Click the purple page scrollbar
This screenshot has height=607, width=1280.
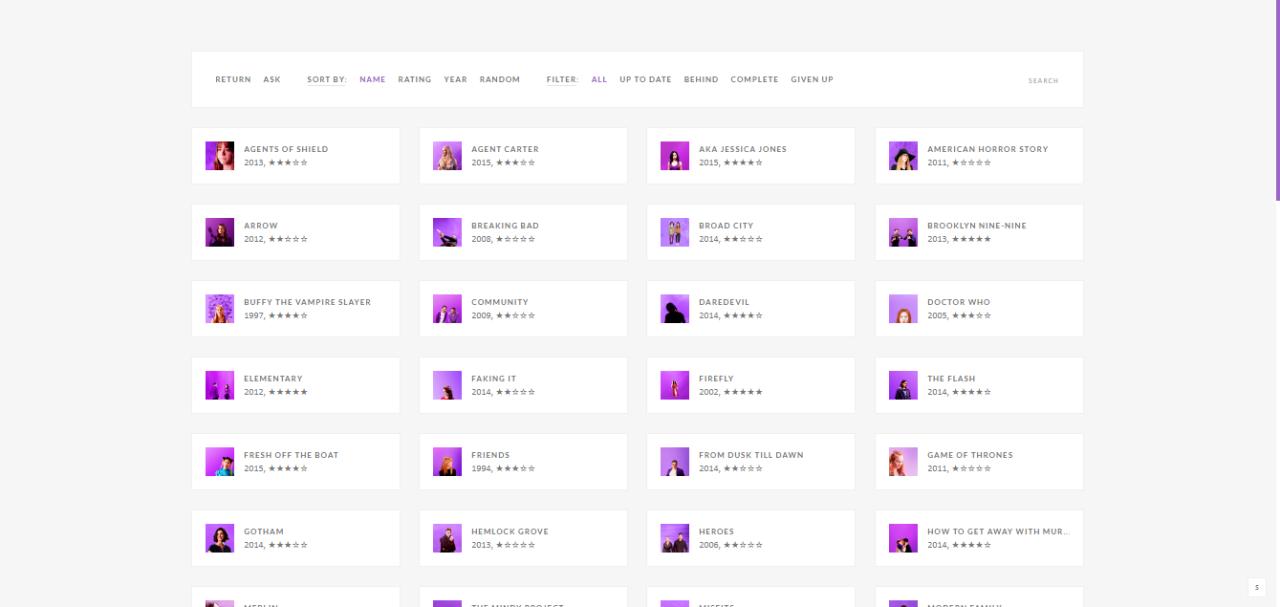click(1277, 100)
